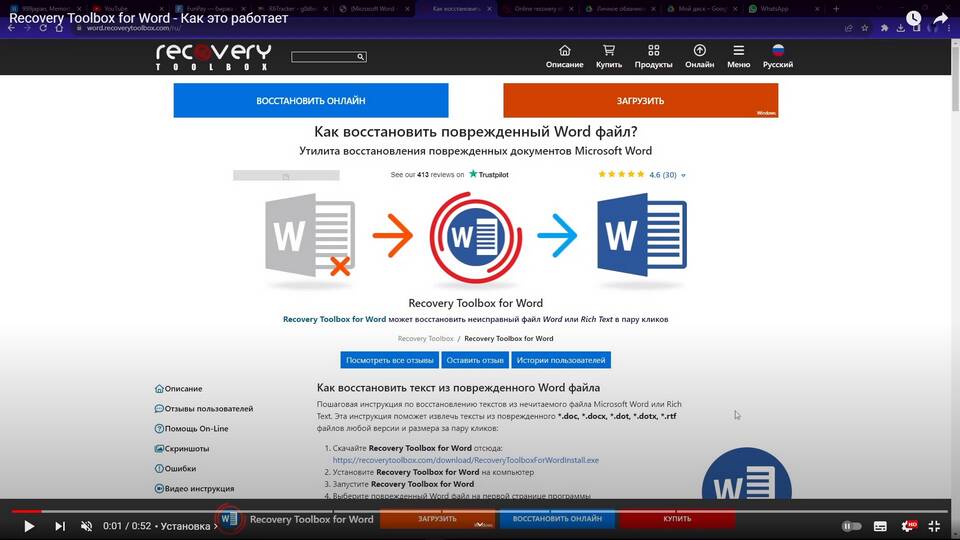960x540 pixels.
Task: Open the Описание home icon
Action: [564, 56]
